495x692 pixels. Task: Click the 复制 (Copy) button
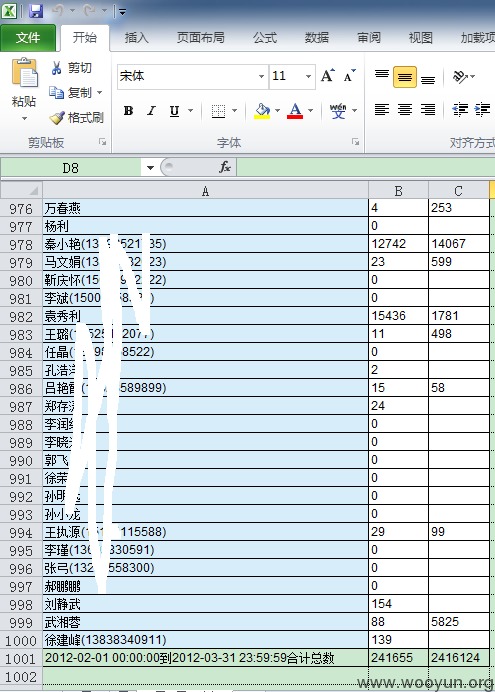point(71,93)
